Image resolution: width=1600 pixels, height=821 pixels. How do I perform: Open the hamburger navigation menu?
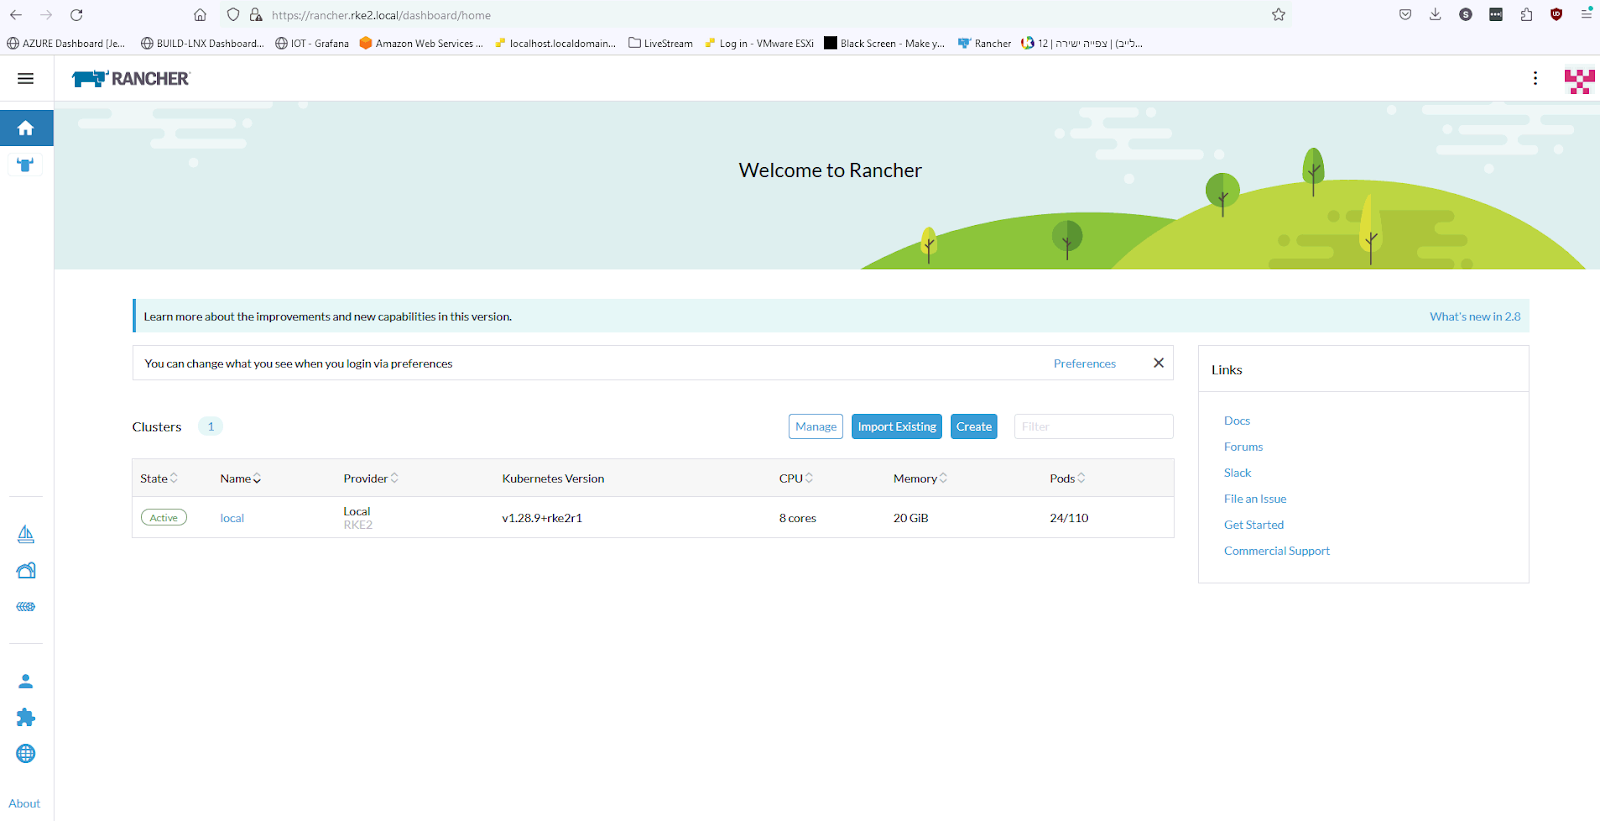[26, 78]
